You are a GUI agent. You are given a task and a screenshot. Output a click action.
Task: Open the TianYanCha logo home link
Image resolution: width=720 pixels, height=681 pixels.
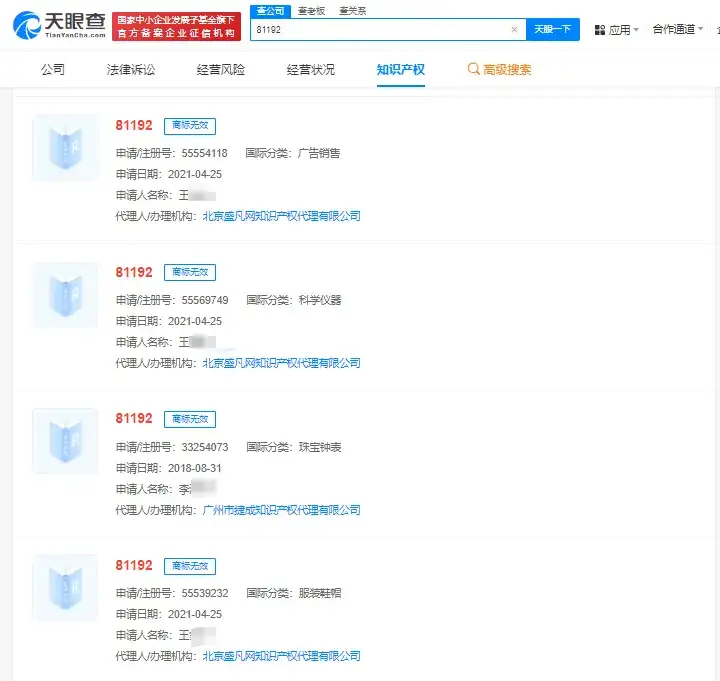point(59,25)
